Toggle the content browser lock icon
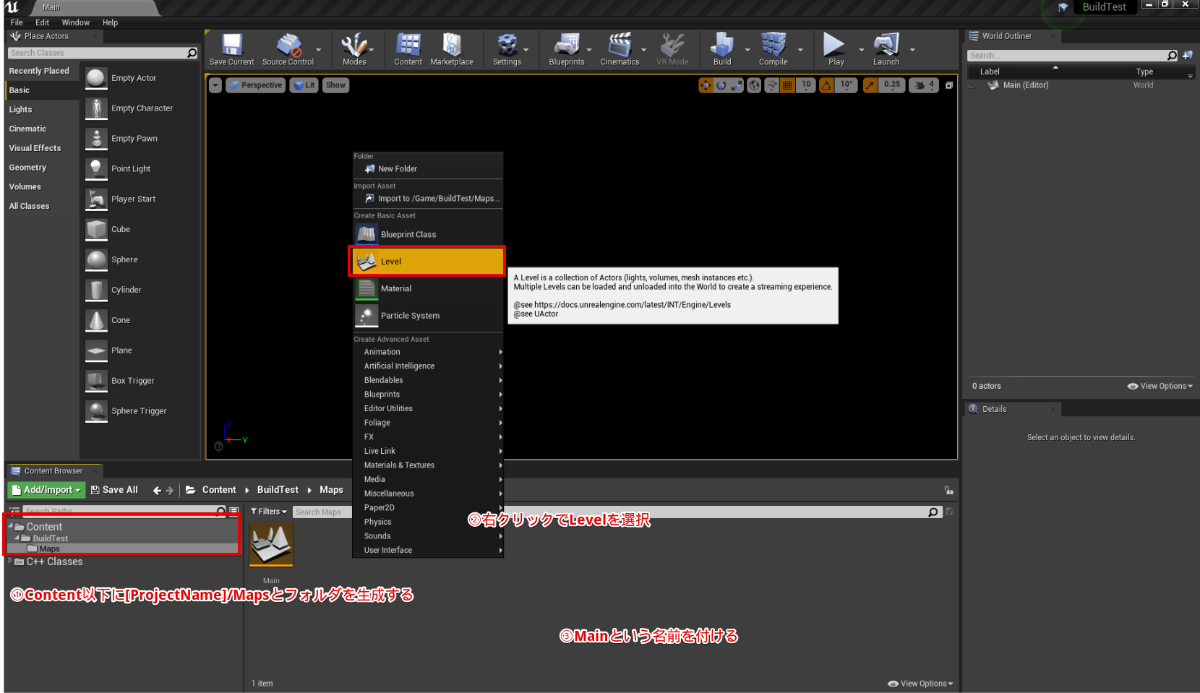 pos(948,490)
